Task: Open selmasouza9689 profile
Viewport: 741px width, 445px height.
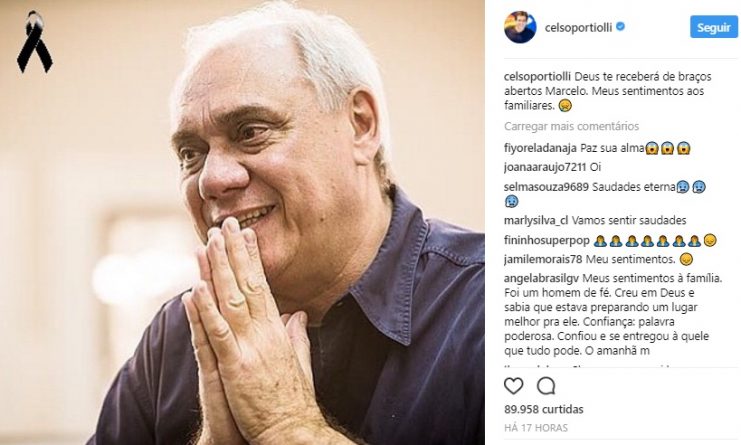Action: click(x=546, y=187)
